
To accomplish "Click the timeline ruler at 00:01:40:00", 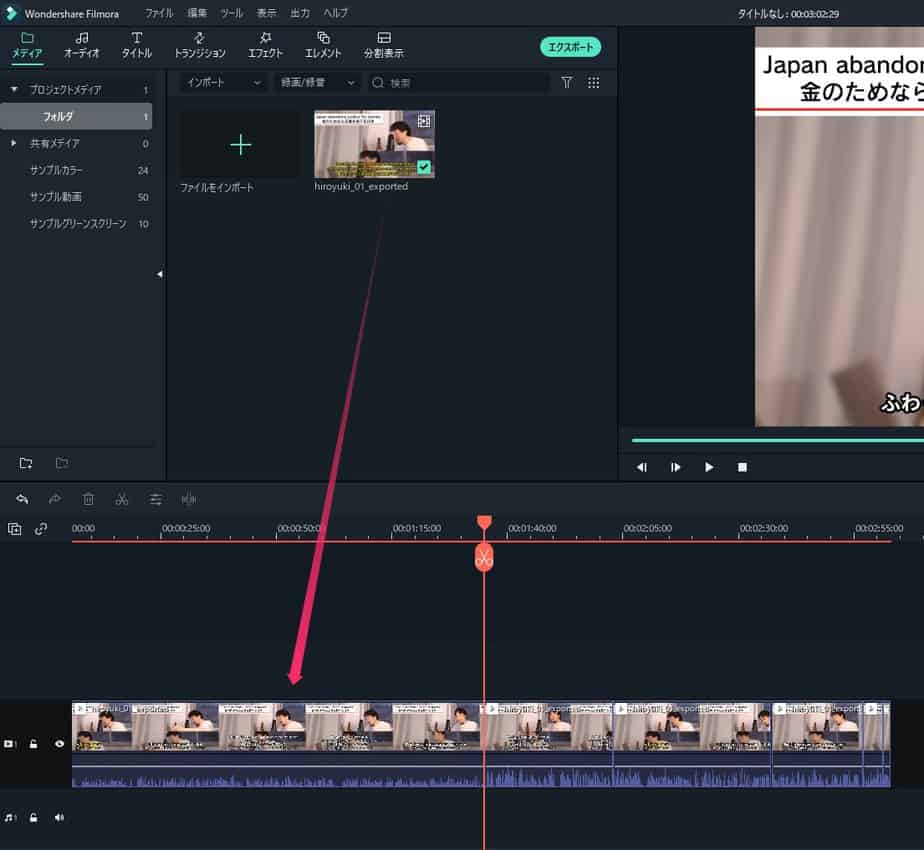I will (532, 528).
